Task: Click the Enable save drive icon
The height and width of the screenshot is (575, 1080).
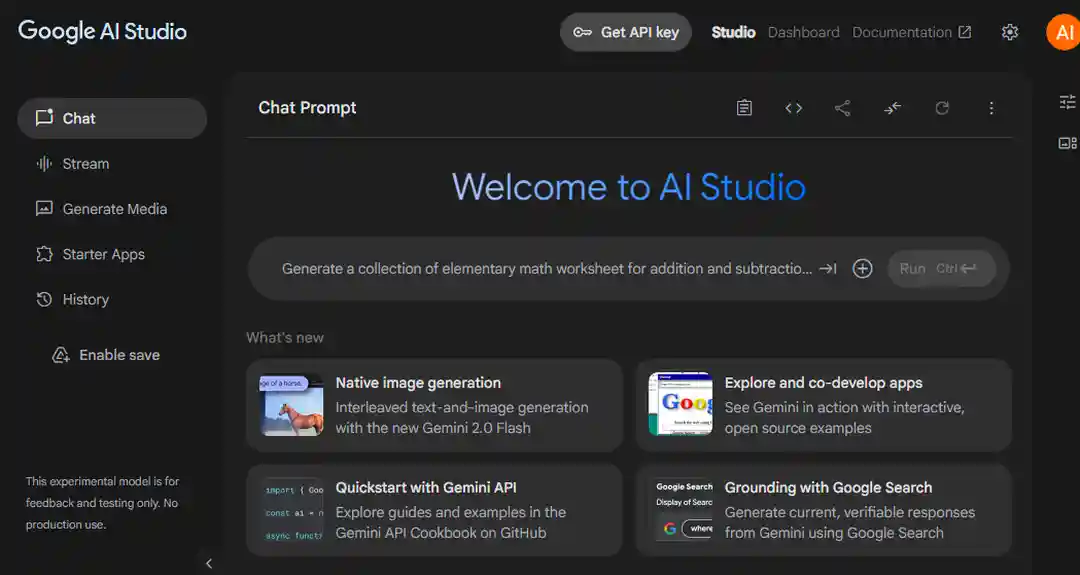Action: (61, 355)
